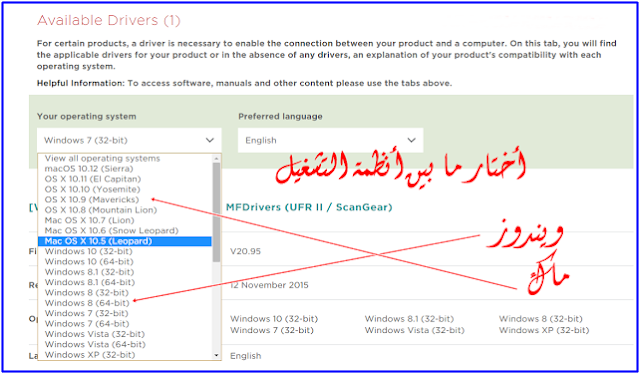
Task: Click the OS list scrollbar thumb
Action: pos(217,212)
